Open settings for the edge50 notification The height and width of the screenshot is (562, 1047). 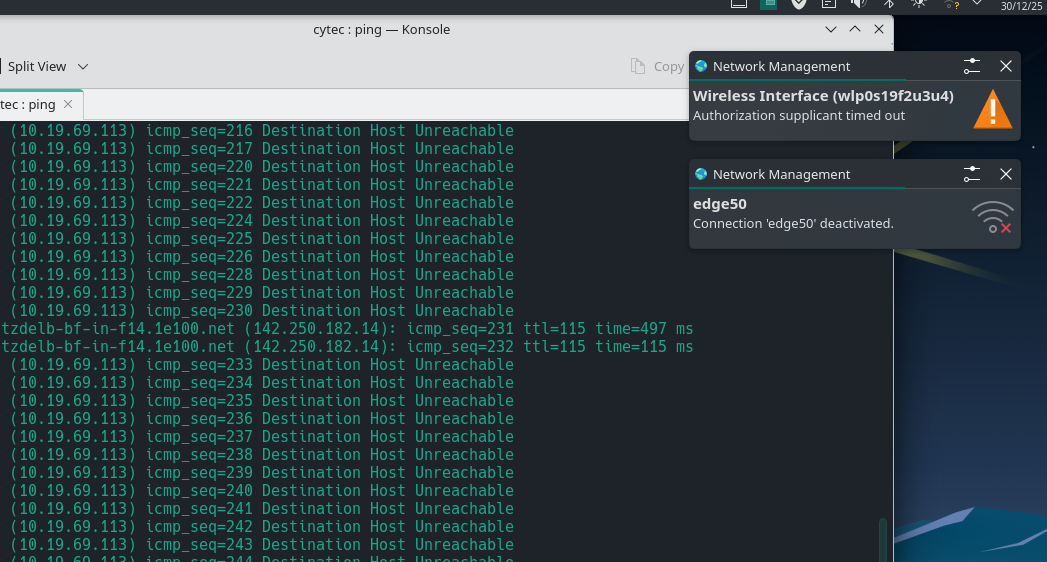point(972,175)
